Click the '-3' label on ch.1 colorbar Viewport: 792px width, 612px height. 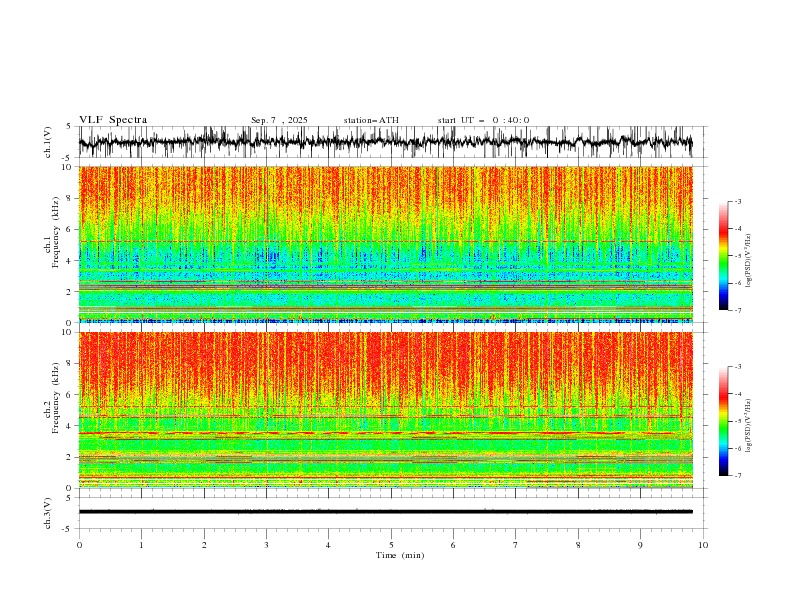coord(738,201)
